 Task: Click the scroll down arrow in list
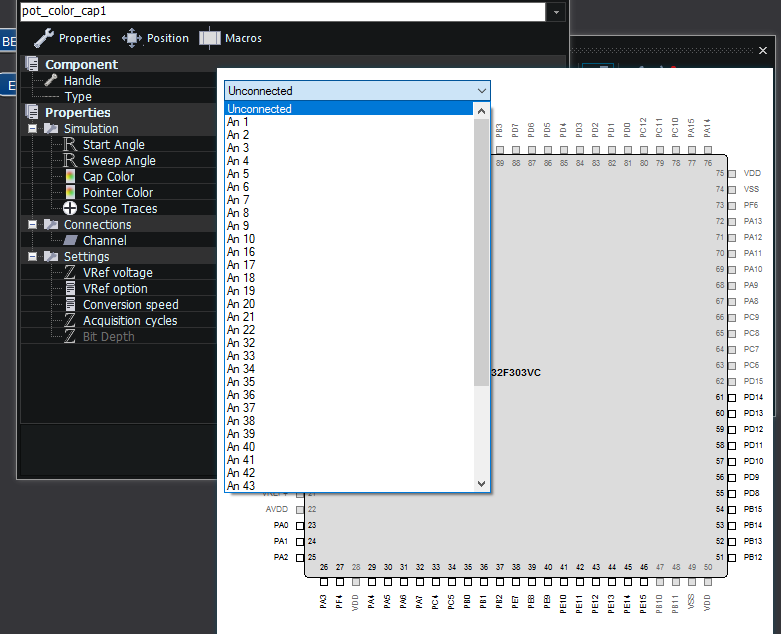481,484
